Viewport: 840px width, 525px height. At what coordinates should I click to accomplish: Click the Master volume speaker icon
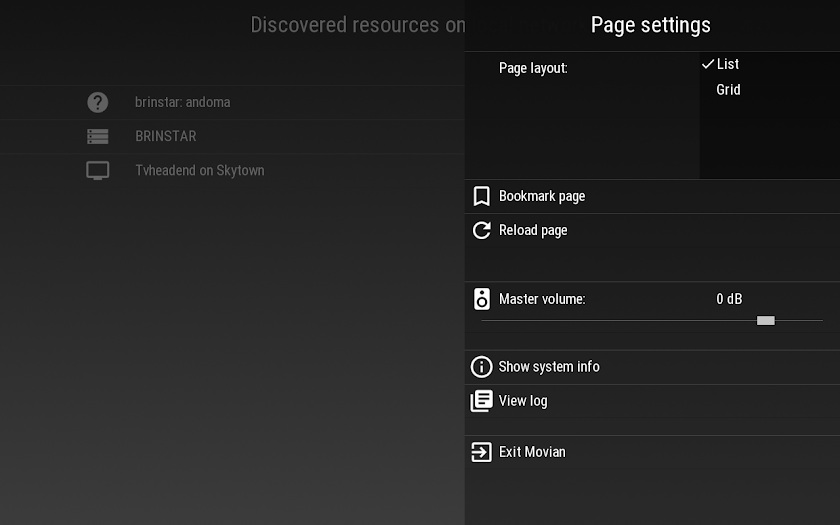[482, 299]
